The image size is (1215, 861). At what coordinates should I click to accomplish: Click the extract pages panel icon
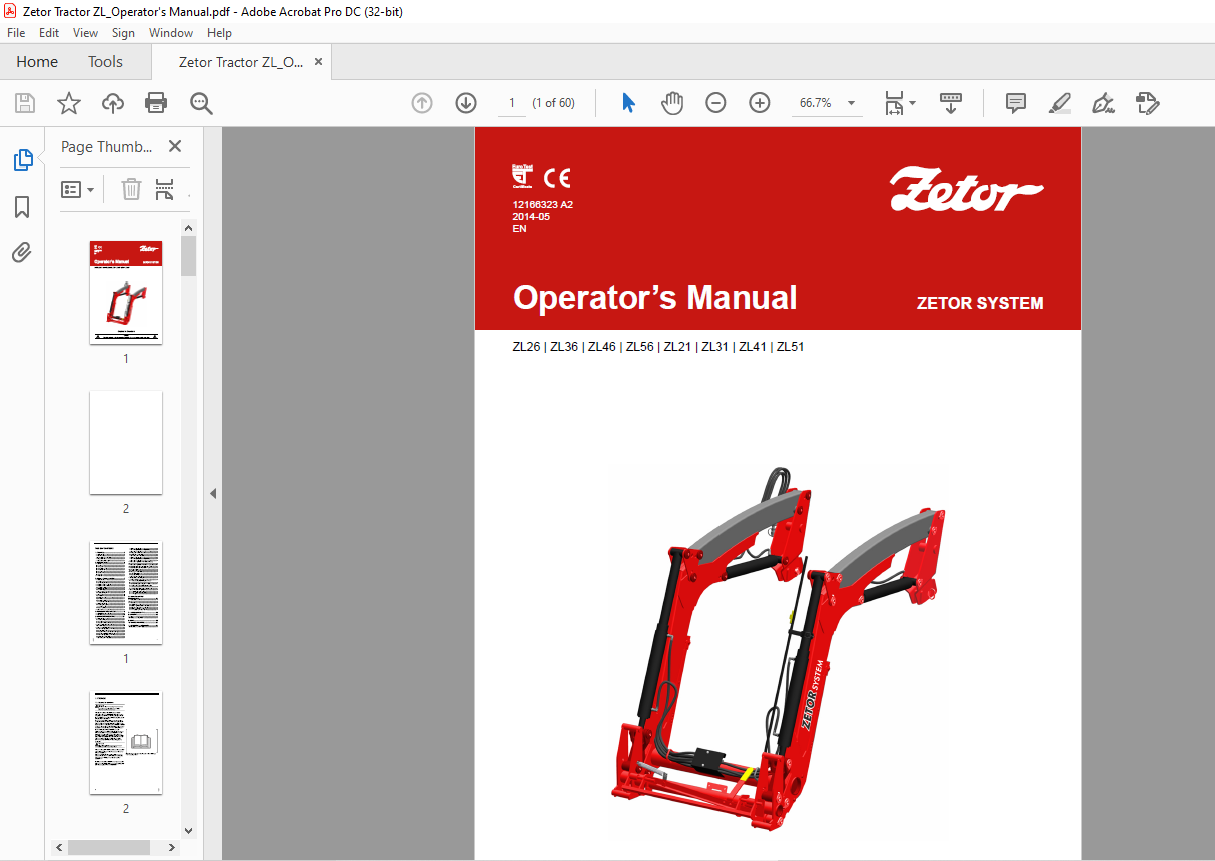point(165,189)
